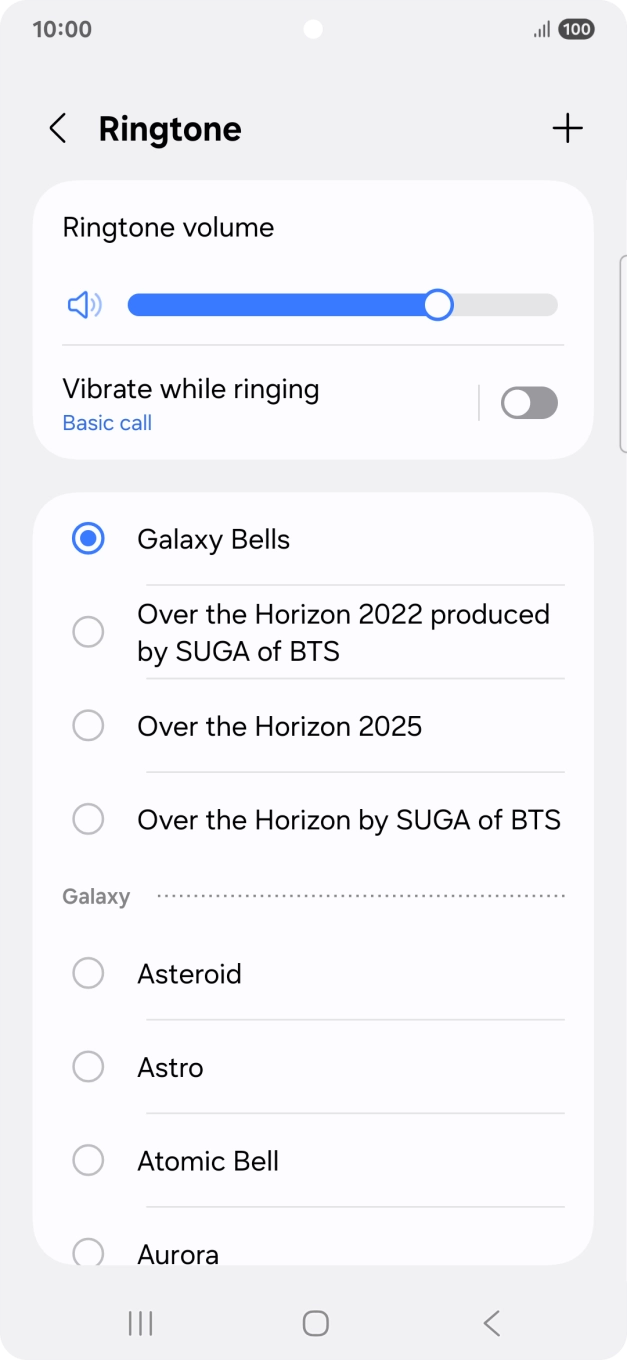Tap the Home button in the navigation bar

(313, 1322)
